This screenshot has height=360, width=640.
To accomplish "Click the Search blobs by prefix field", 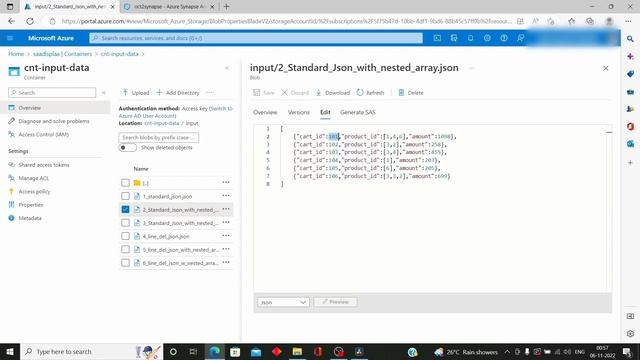I will [x=159, y=138].
